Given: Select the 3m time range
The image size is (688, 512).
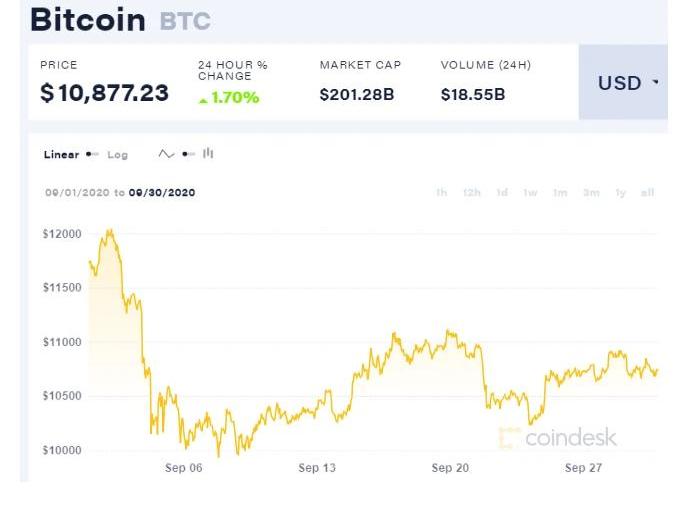Looking at the screenshot, I should [x=591, y=193].
